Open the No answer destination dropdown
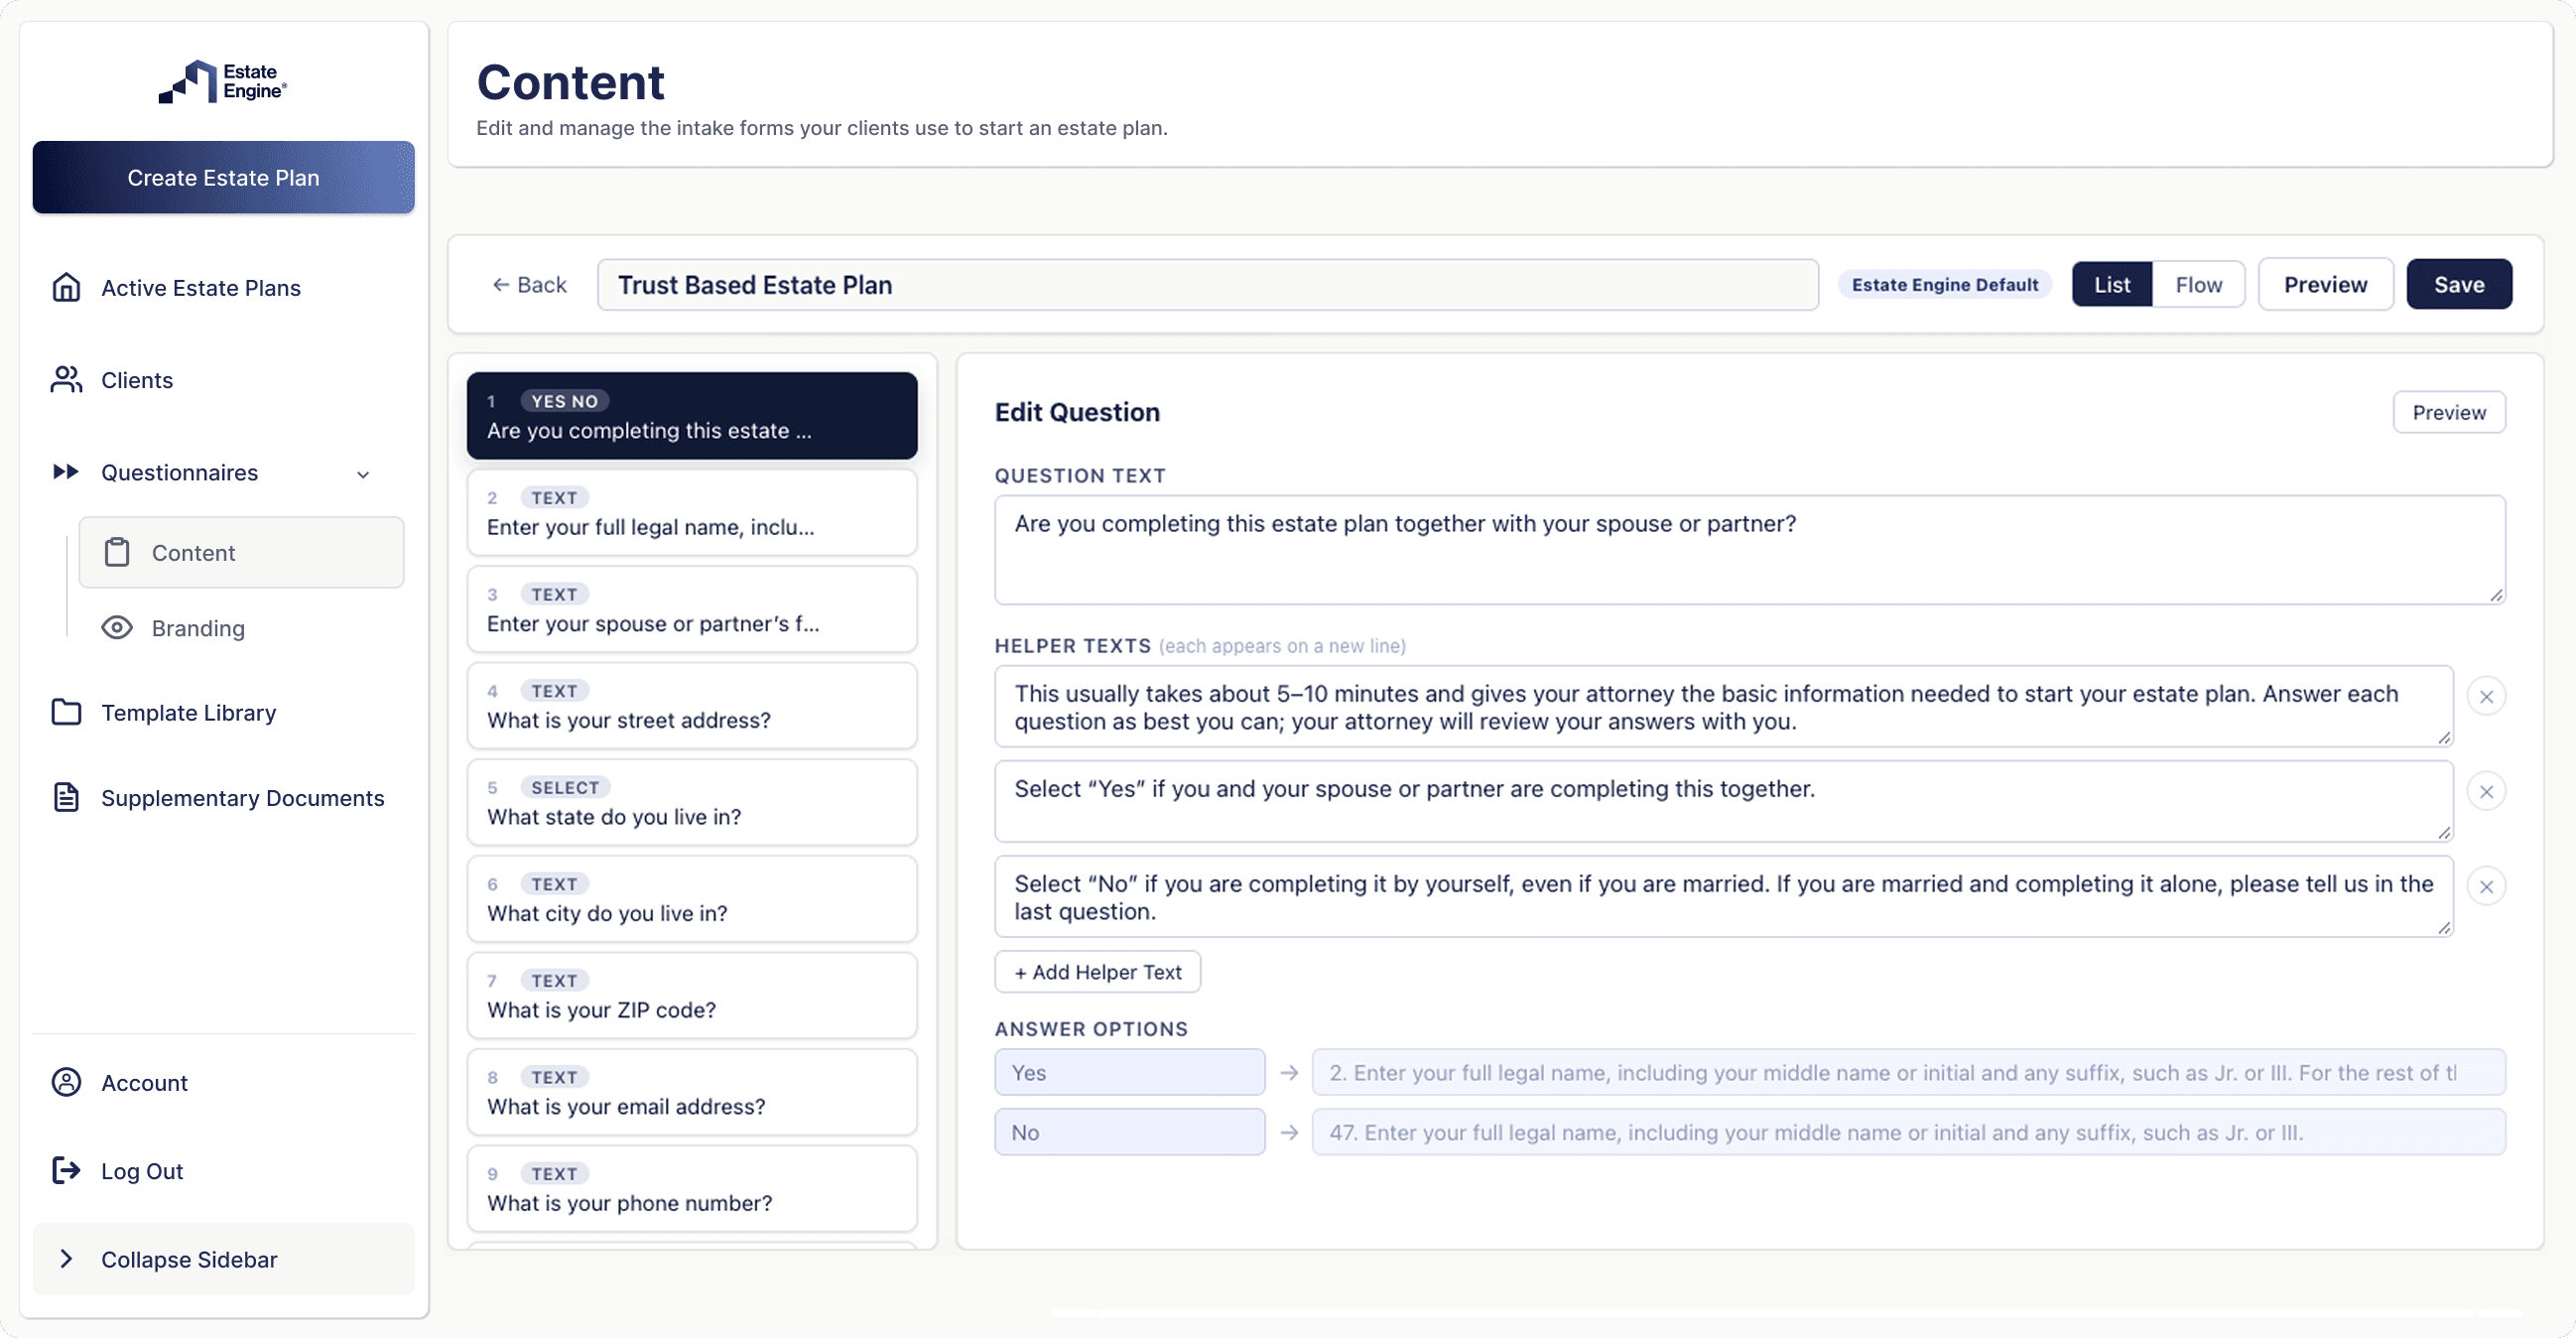 1908,1133
